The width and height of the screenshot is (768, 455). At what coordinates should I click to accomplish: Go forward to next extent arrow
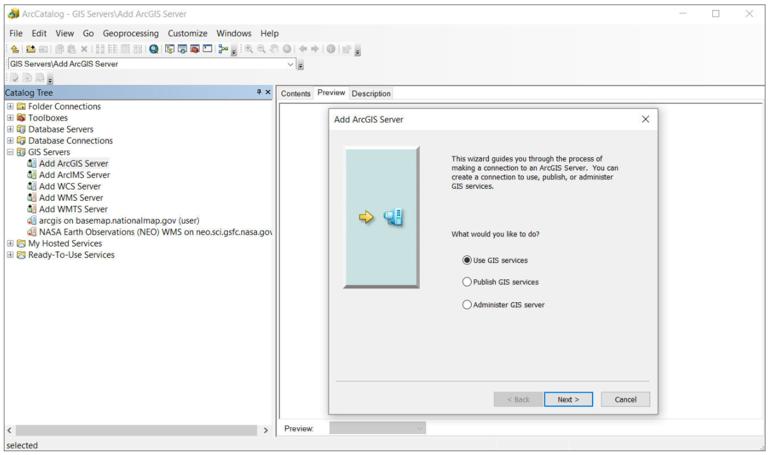[315, 49]
